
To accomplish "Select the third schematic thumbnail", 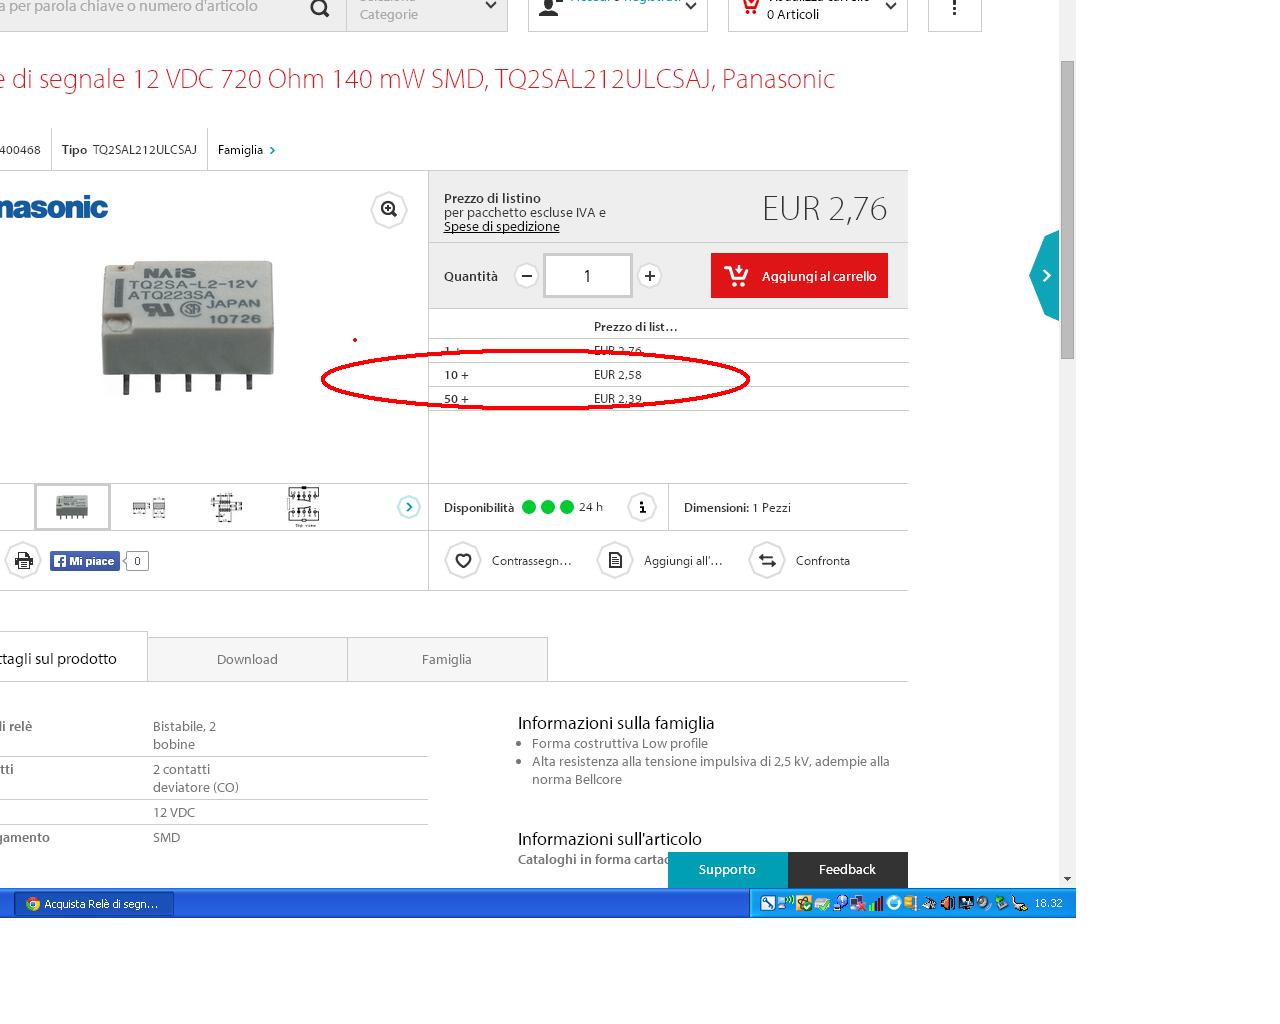I will pos(227,507).
